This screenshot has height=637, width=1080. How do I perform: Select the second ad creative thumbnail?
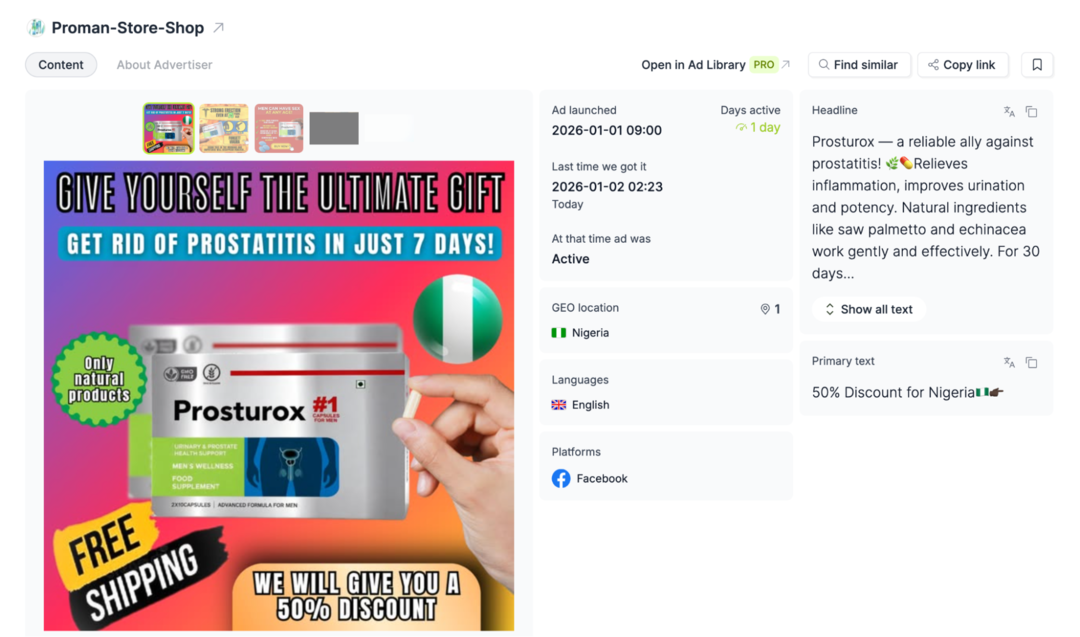pos(224,128)
